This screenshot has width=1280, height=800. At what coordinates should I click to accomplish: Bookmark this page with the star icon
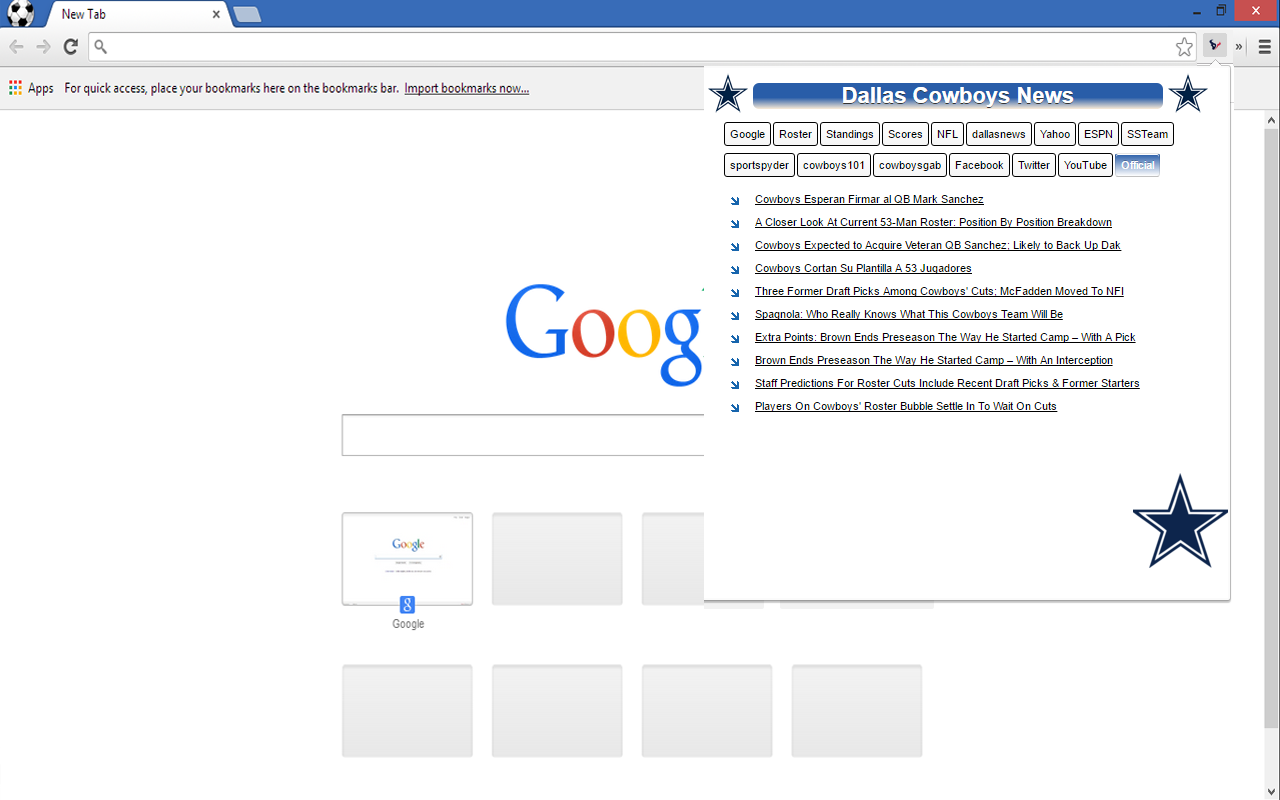pyautogui.click(x=1184, y=47)
